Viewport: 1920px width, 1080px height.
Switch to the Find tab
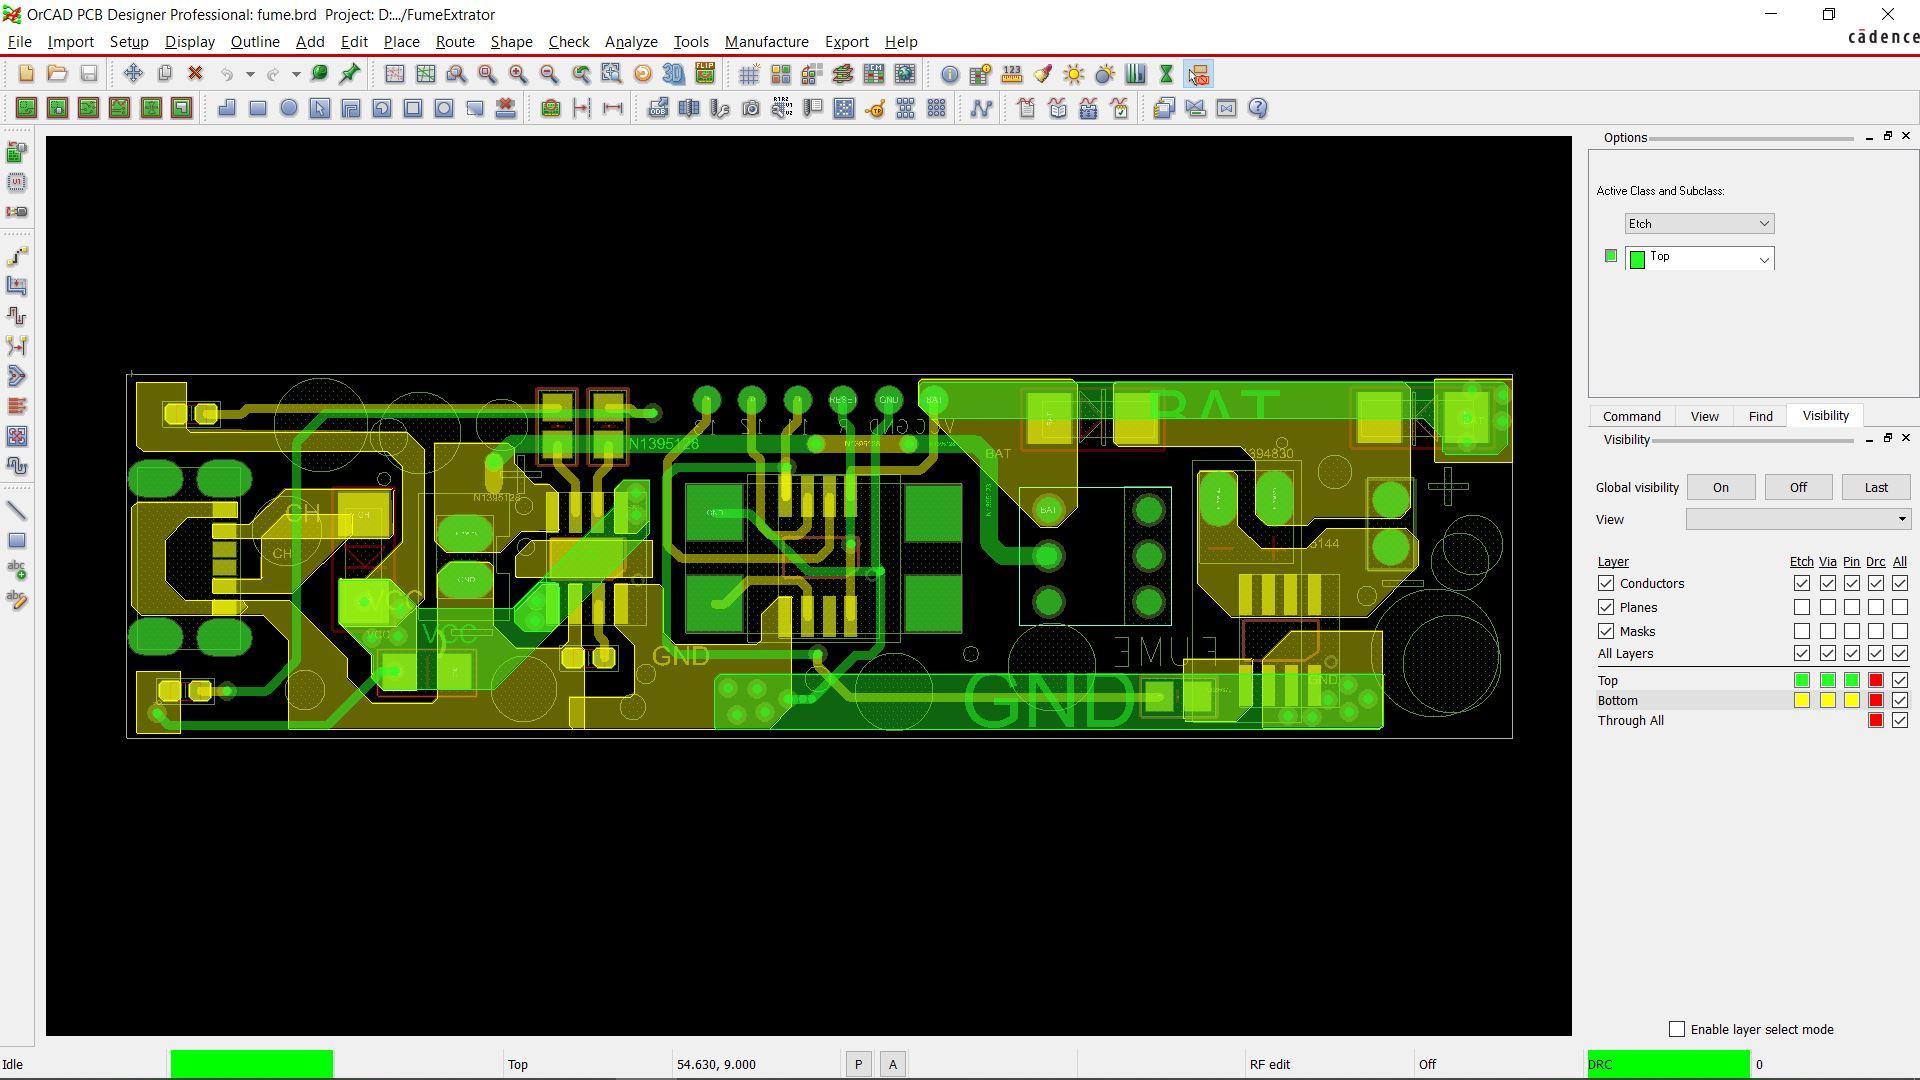pyautogui.click(x=1760, y=414)
